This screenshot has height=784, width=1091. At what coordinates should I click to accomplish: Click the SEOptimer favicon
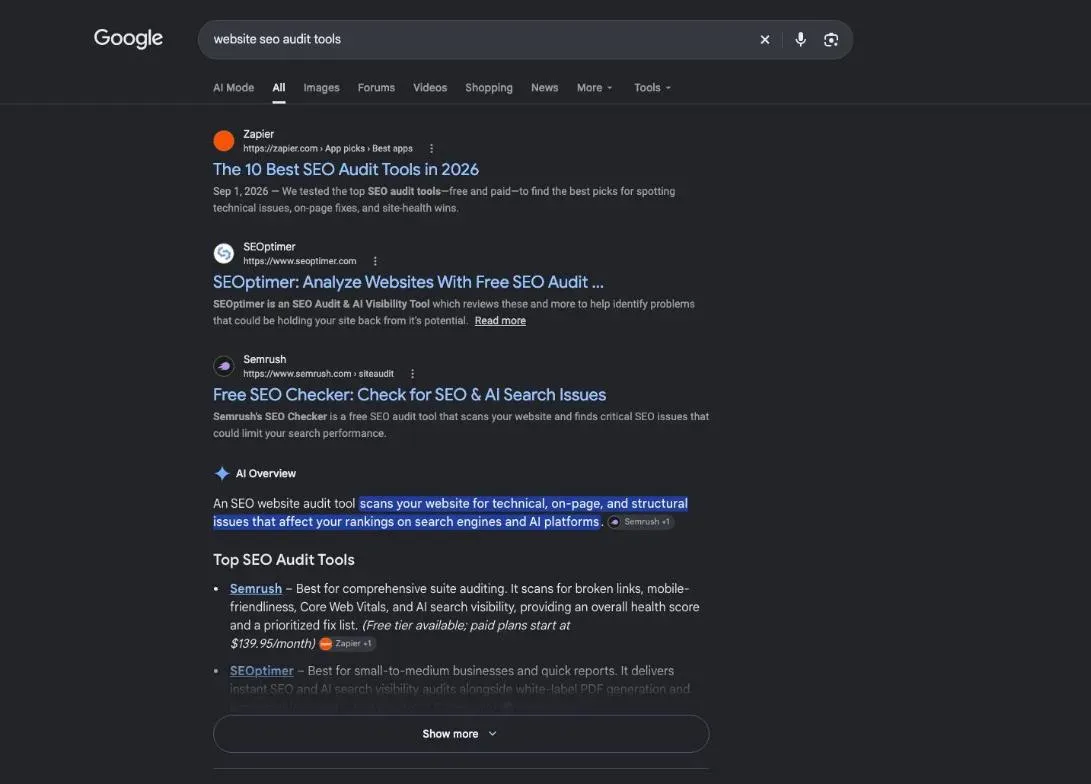coord(223,253)
